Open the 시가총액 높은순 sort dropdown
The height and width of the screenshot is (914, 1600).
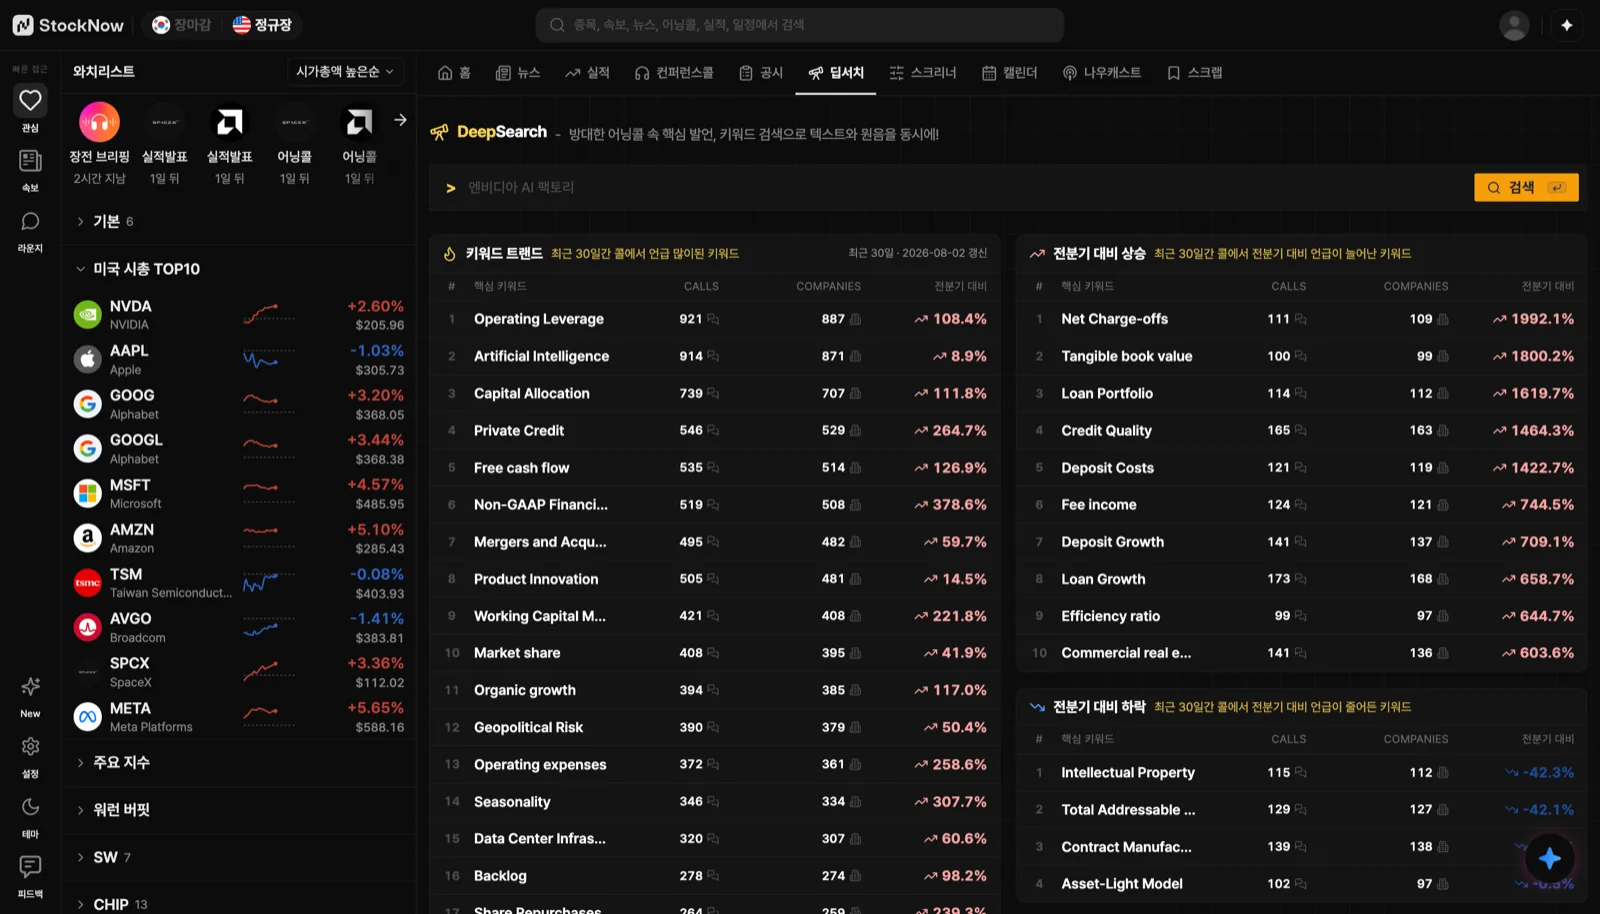pyautogui.click(x=344, y=72)
